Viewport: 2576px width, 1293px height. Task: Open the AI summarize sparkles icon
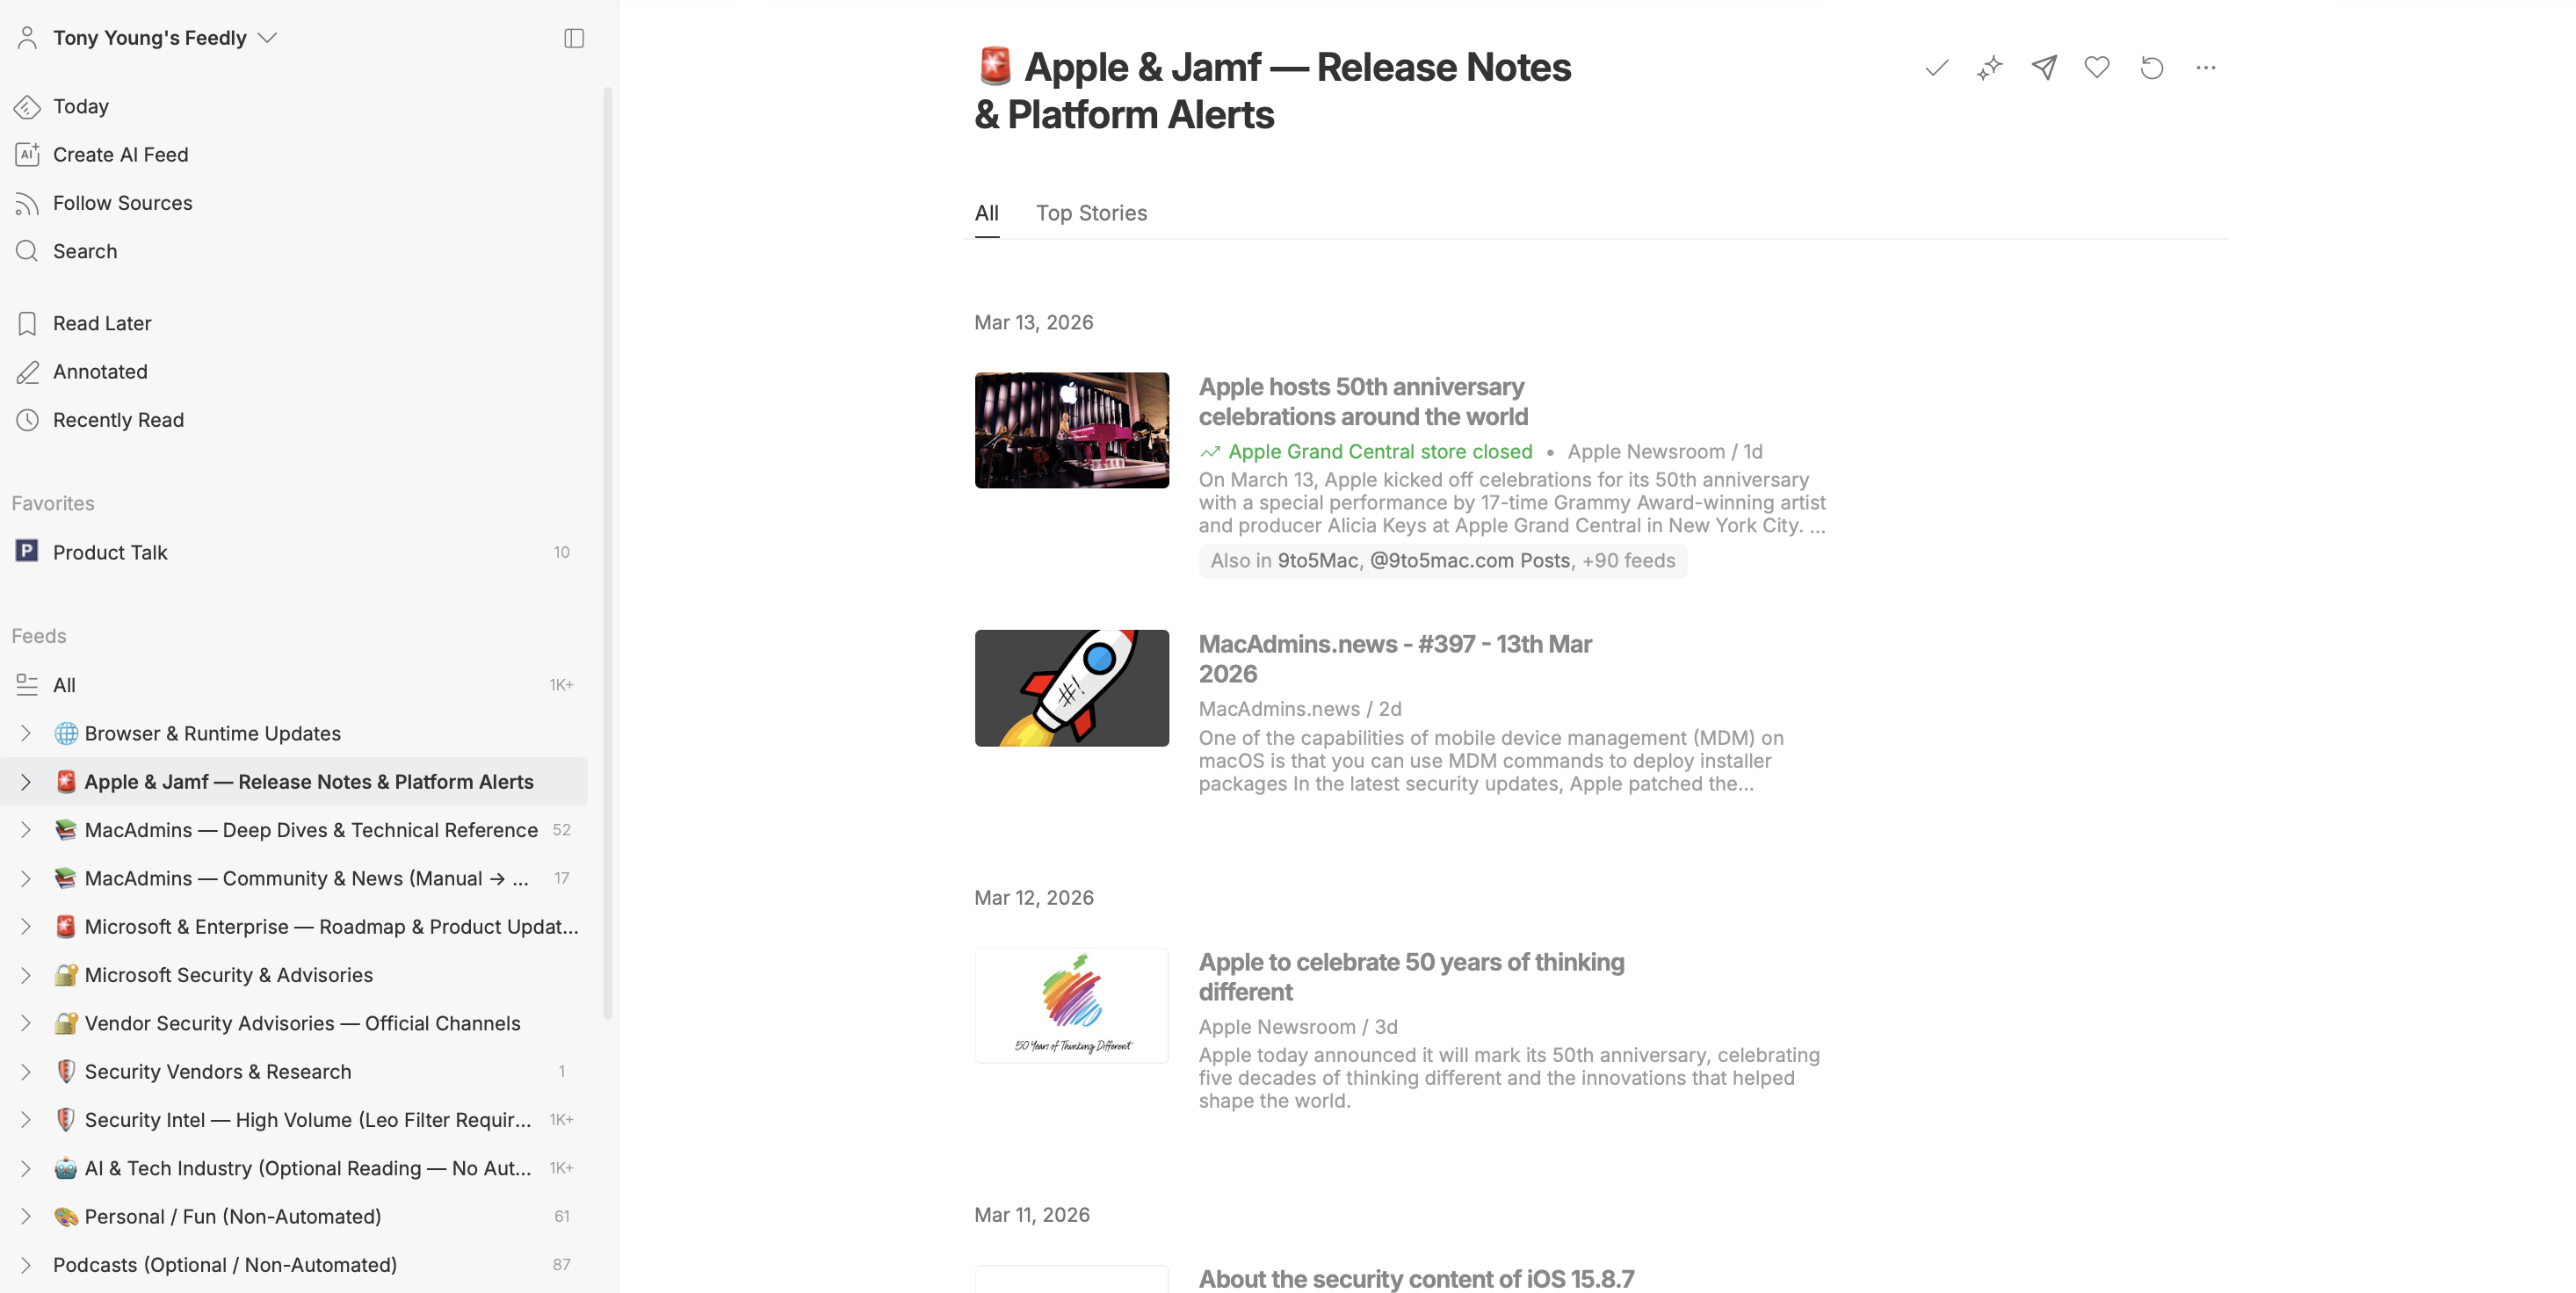click(x=1989, y=68)
